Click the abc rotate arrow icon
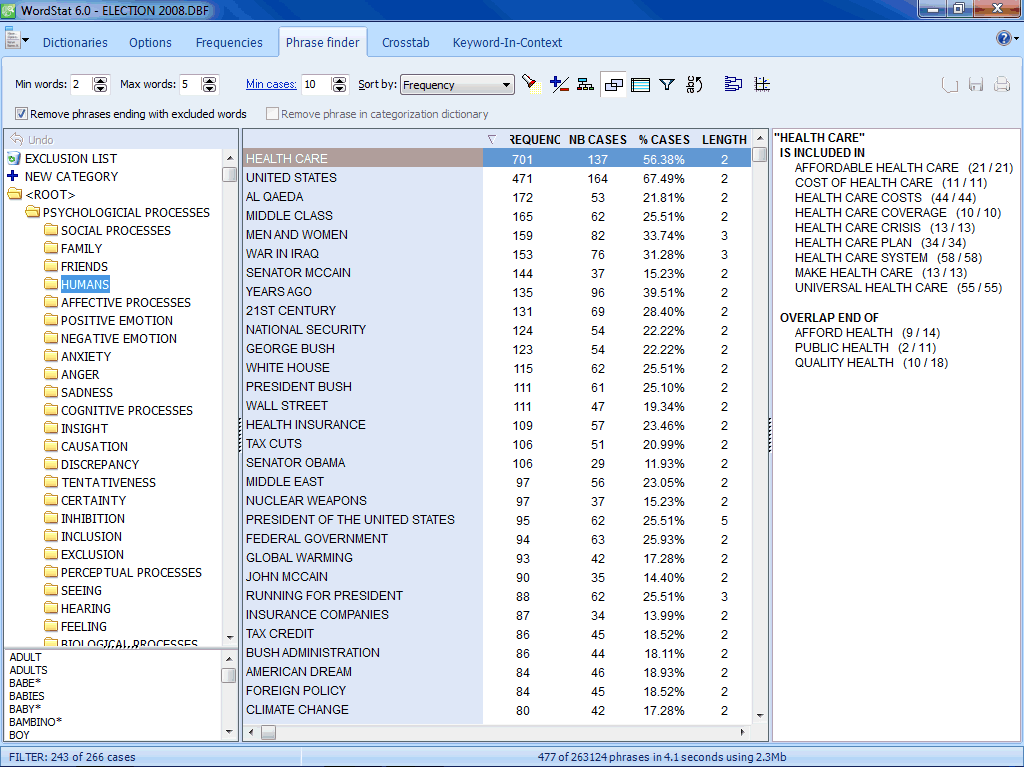This screenshot has height=767, width=1024. pyautogui.click(x=695, y=84)
